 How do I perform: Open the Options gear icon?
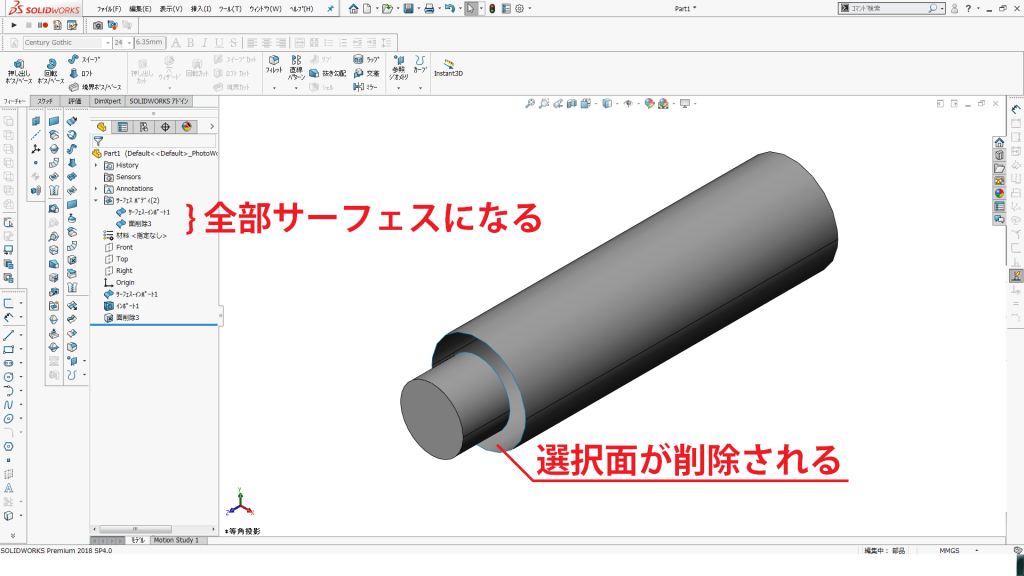click(x=520, y=8)
